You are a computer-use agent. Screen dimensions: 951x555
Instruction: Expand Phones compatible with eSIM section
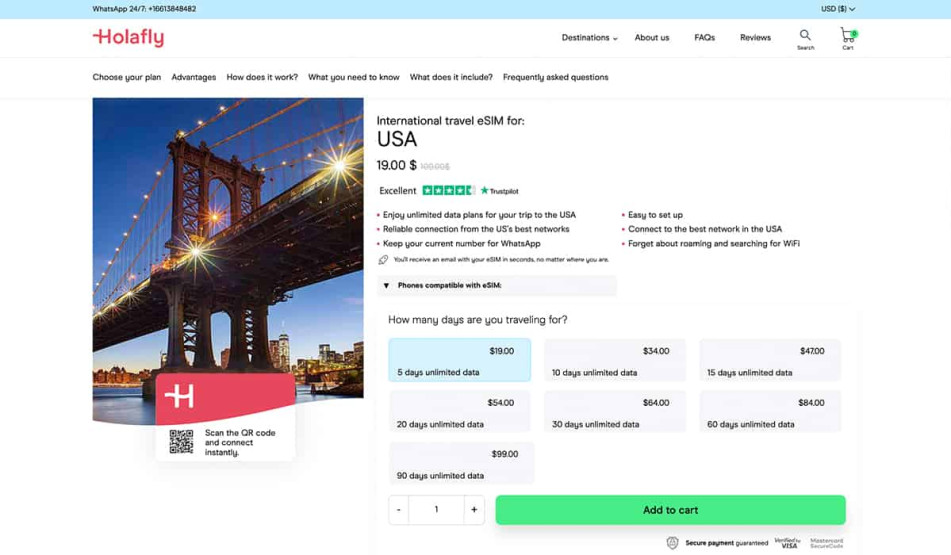click(x=497, y=285)
